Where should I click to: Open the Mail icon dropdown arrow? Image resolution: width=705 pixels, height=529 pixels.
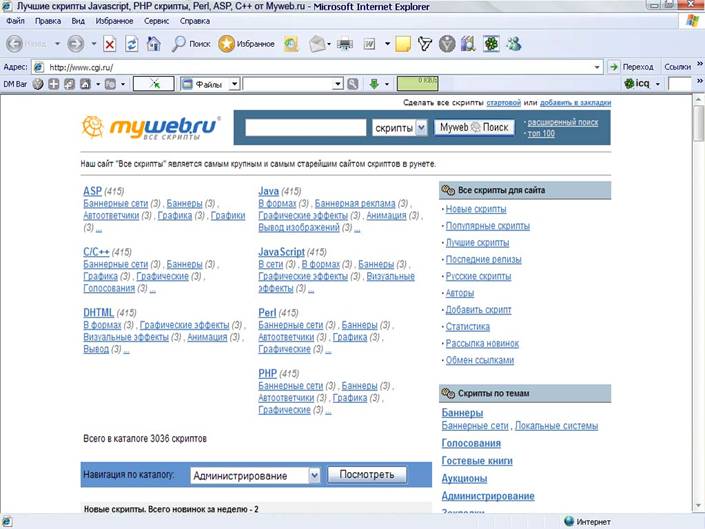(329, 44)
